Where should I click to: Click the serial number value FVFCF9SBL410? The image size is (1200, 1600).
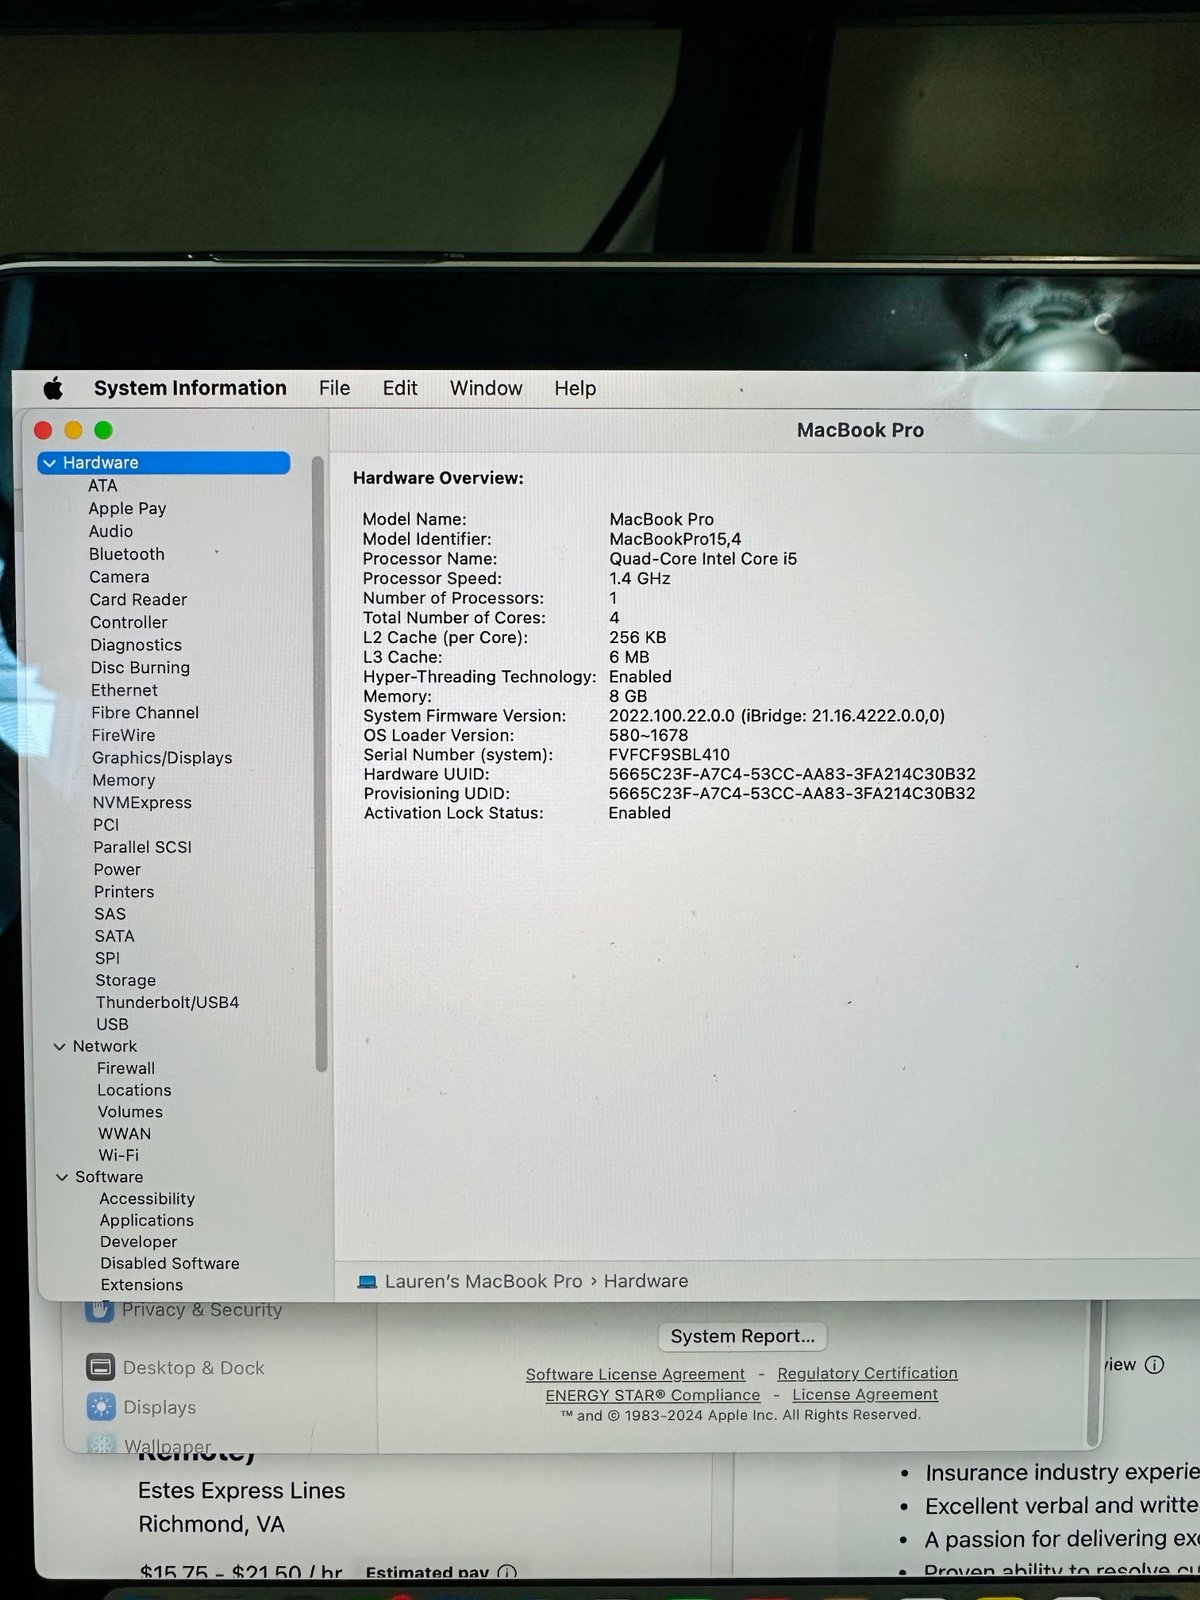point(669,755)
